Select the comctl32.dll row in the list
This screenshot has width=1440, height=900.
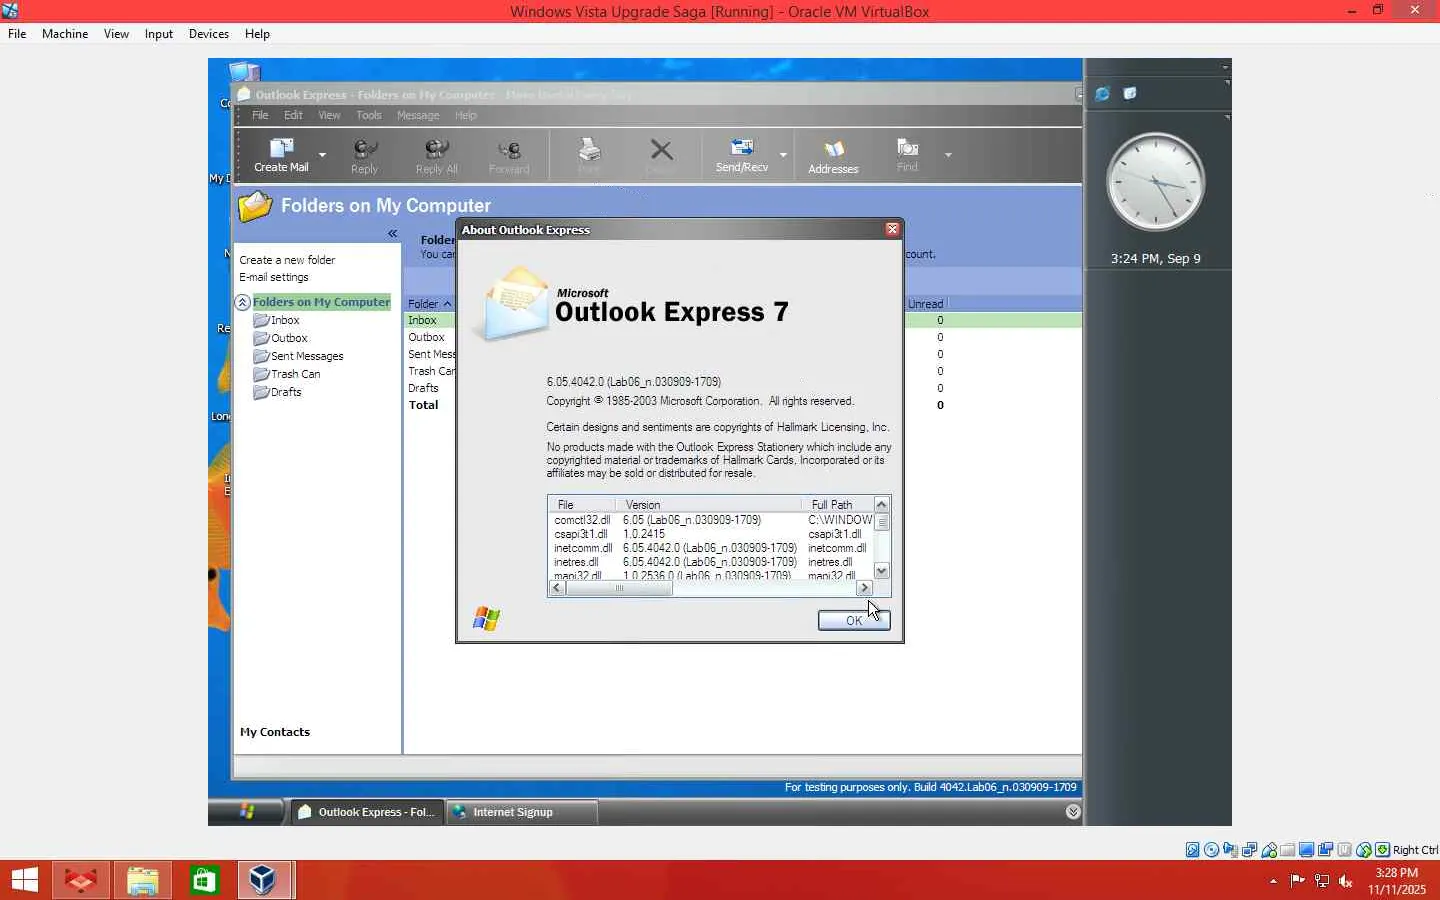pyautogui.click(x=712, y=520)
